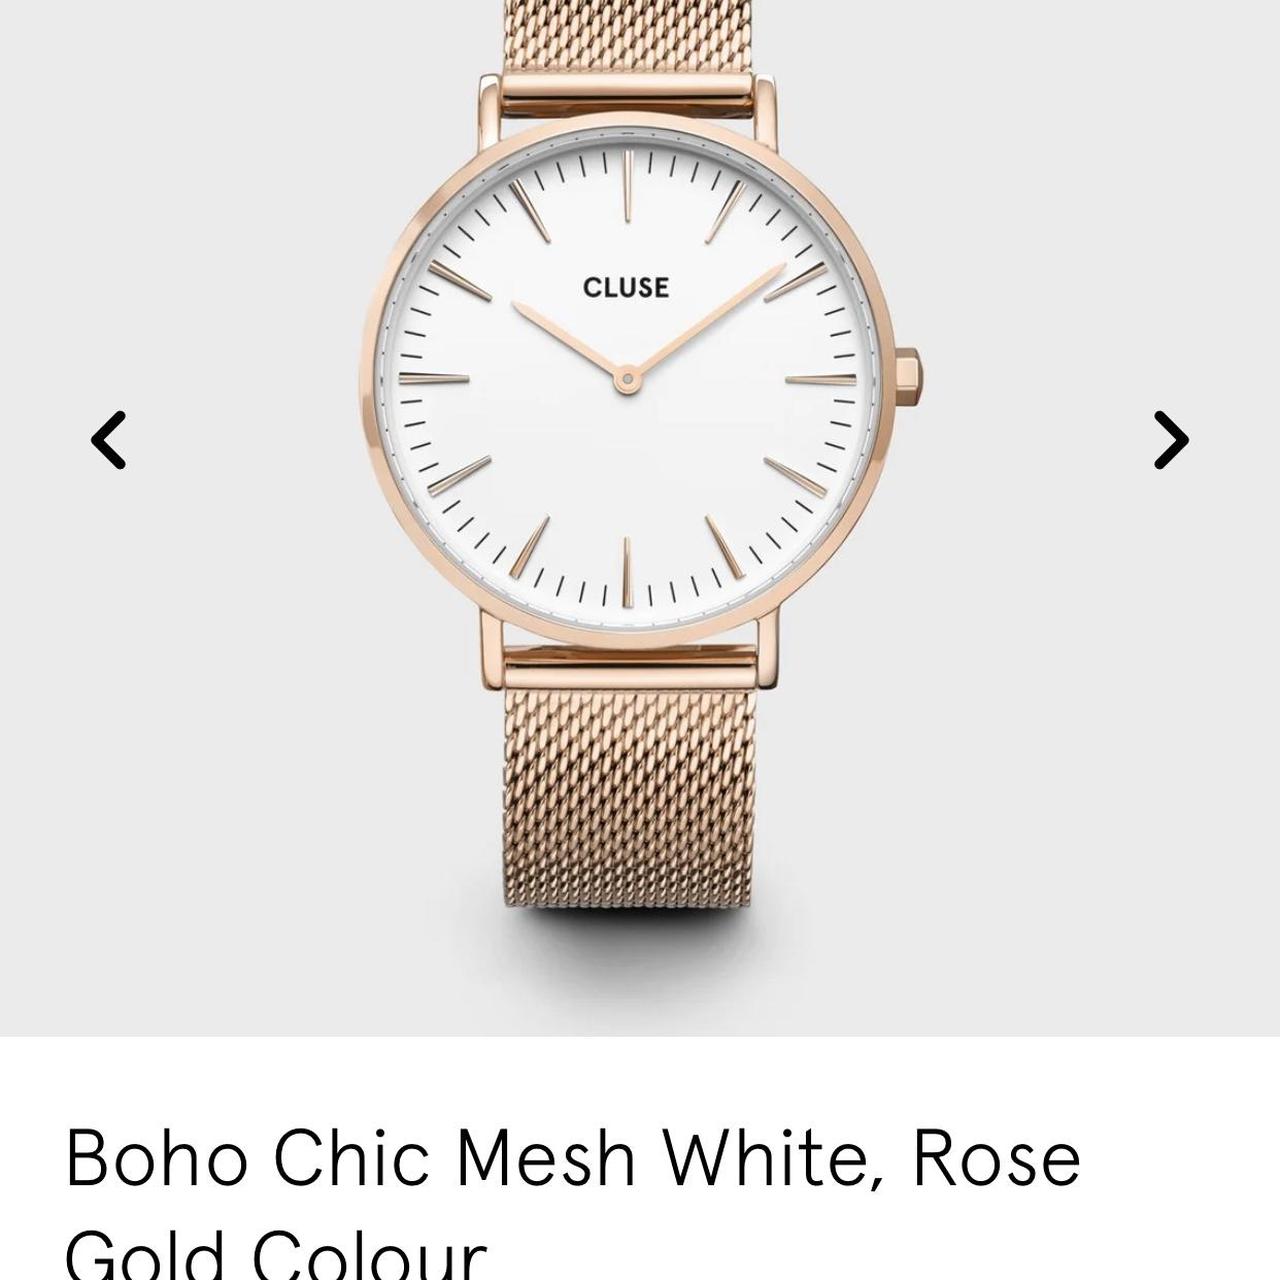The image size is (1280, 1280).
Task: Click the center pivot of the watch hands
Action: [x=627, y=379]
